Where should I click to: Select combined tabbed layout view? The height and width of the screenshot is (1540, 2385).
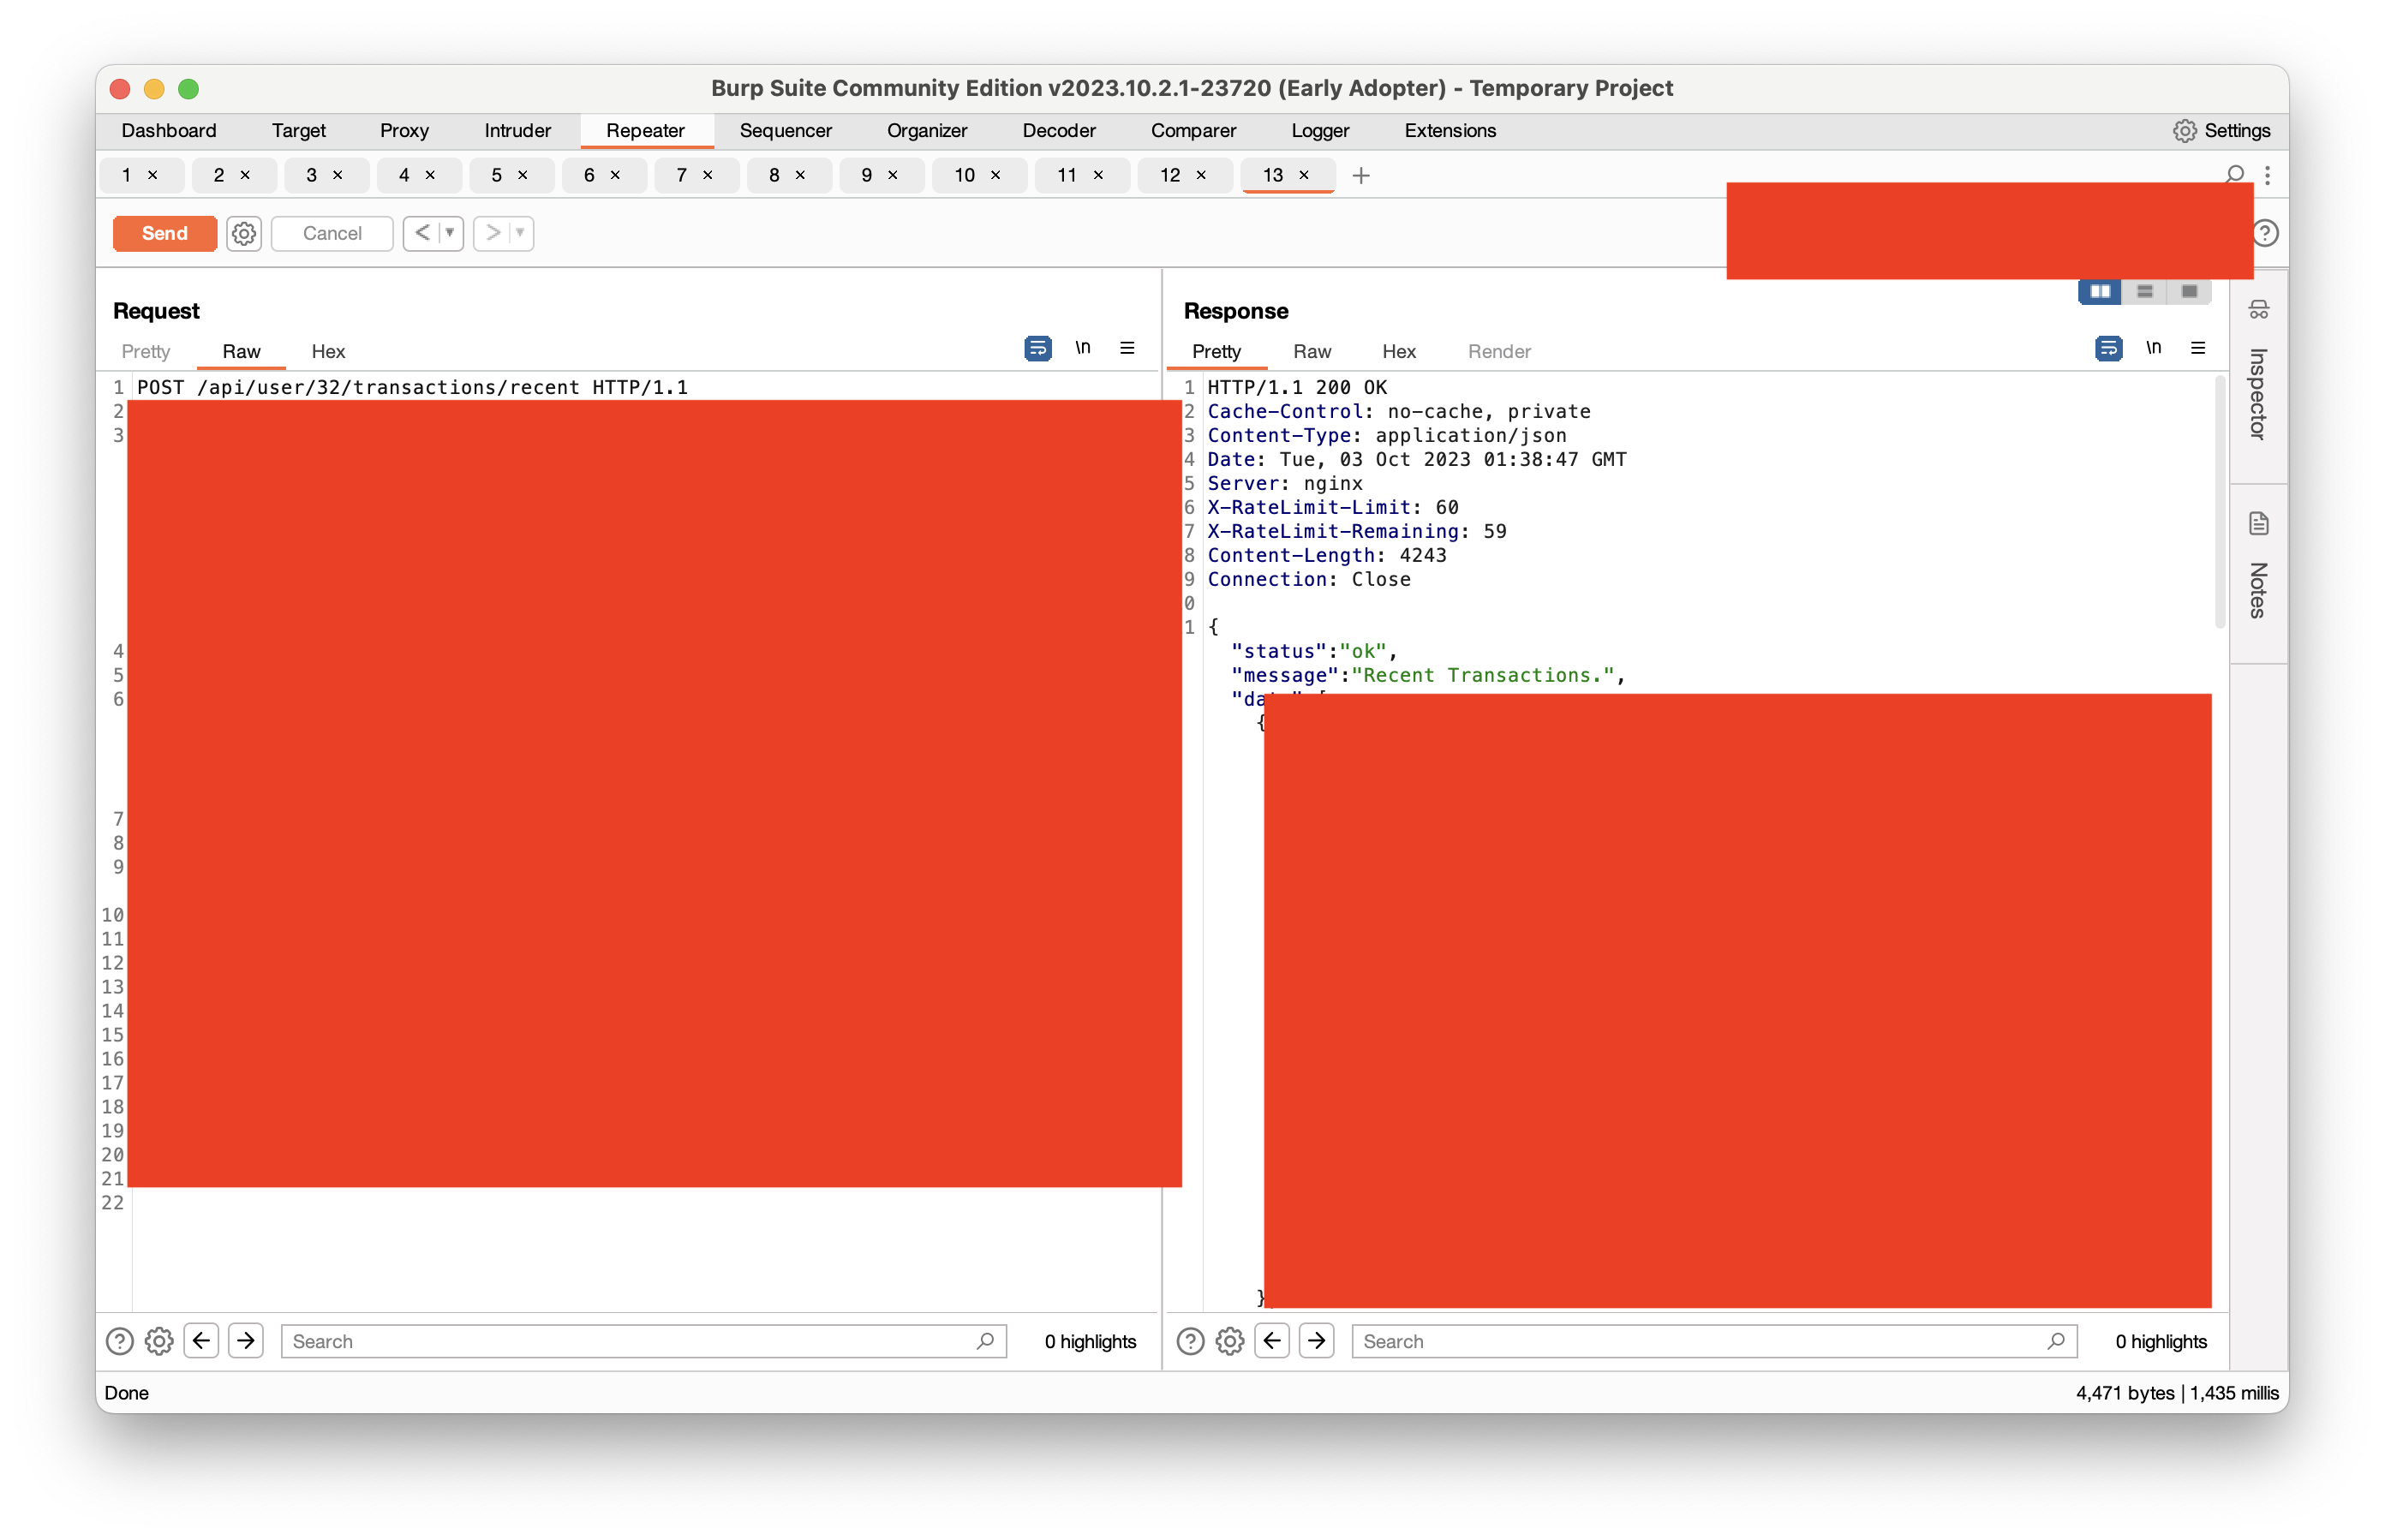tap(2189, 291)
